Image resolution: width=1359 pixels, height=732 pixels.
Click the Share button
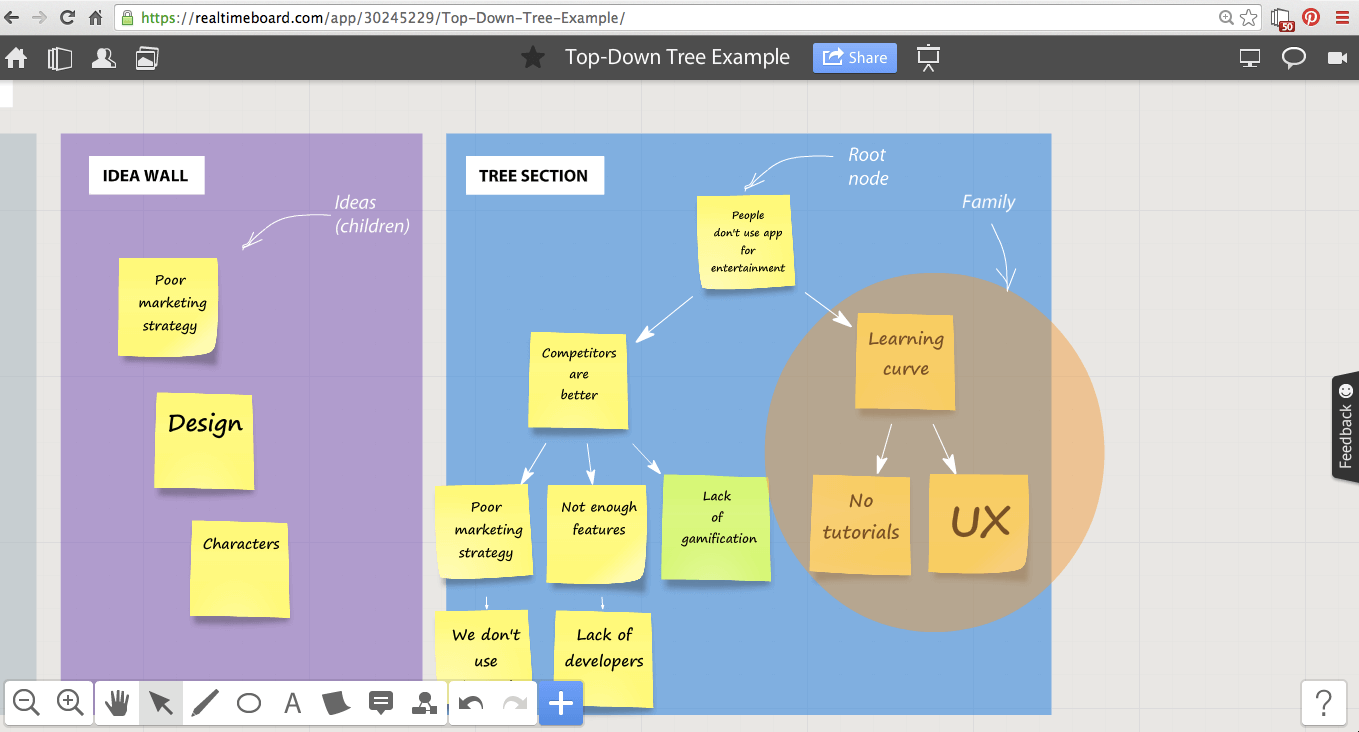855,58
